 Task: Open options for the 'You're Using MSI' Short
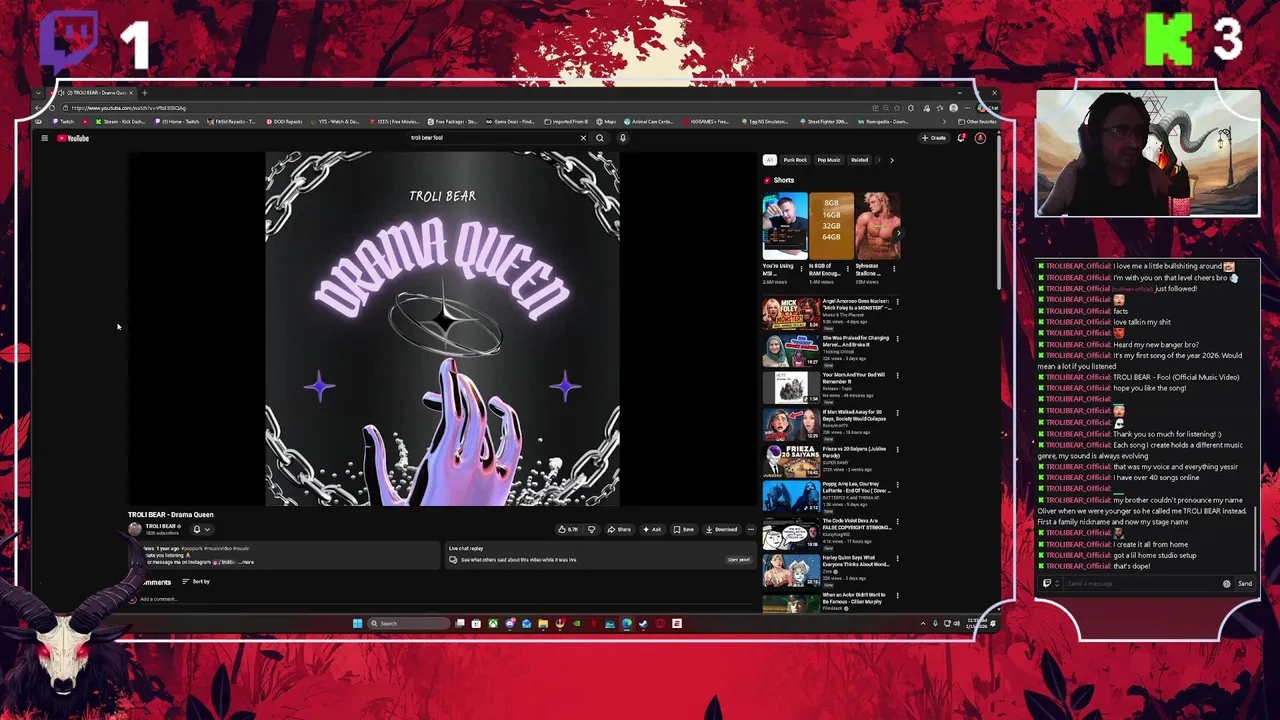[x=801, y=269]
